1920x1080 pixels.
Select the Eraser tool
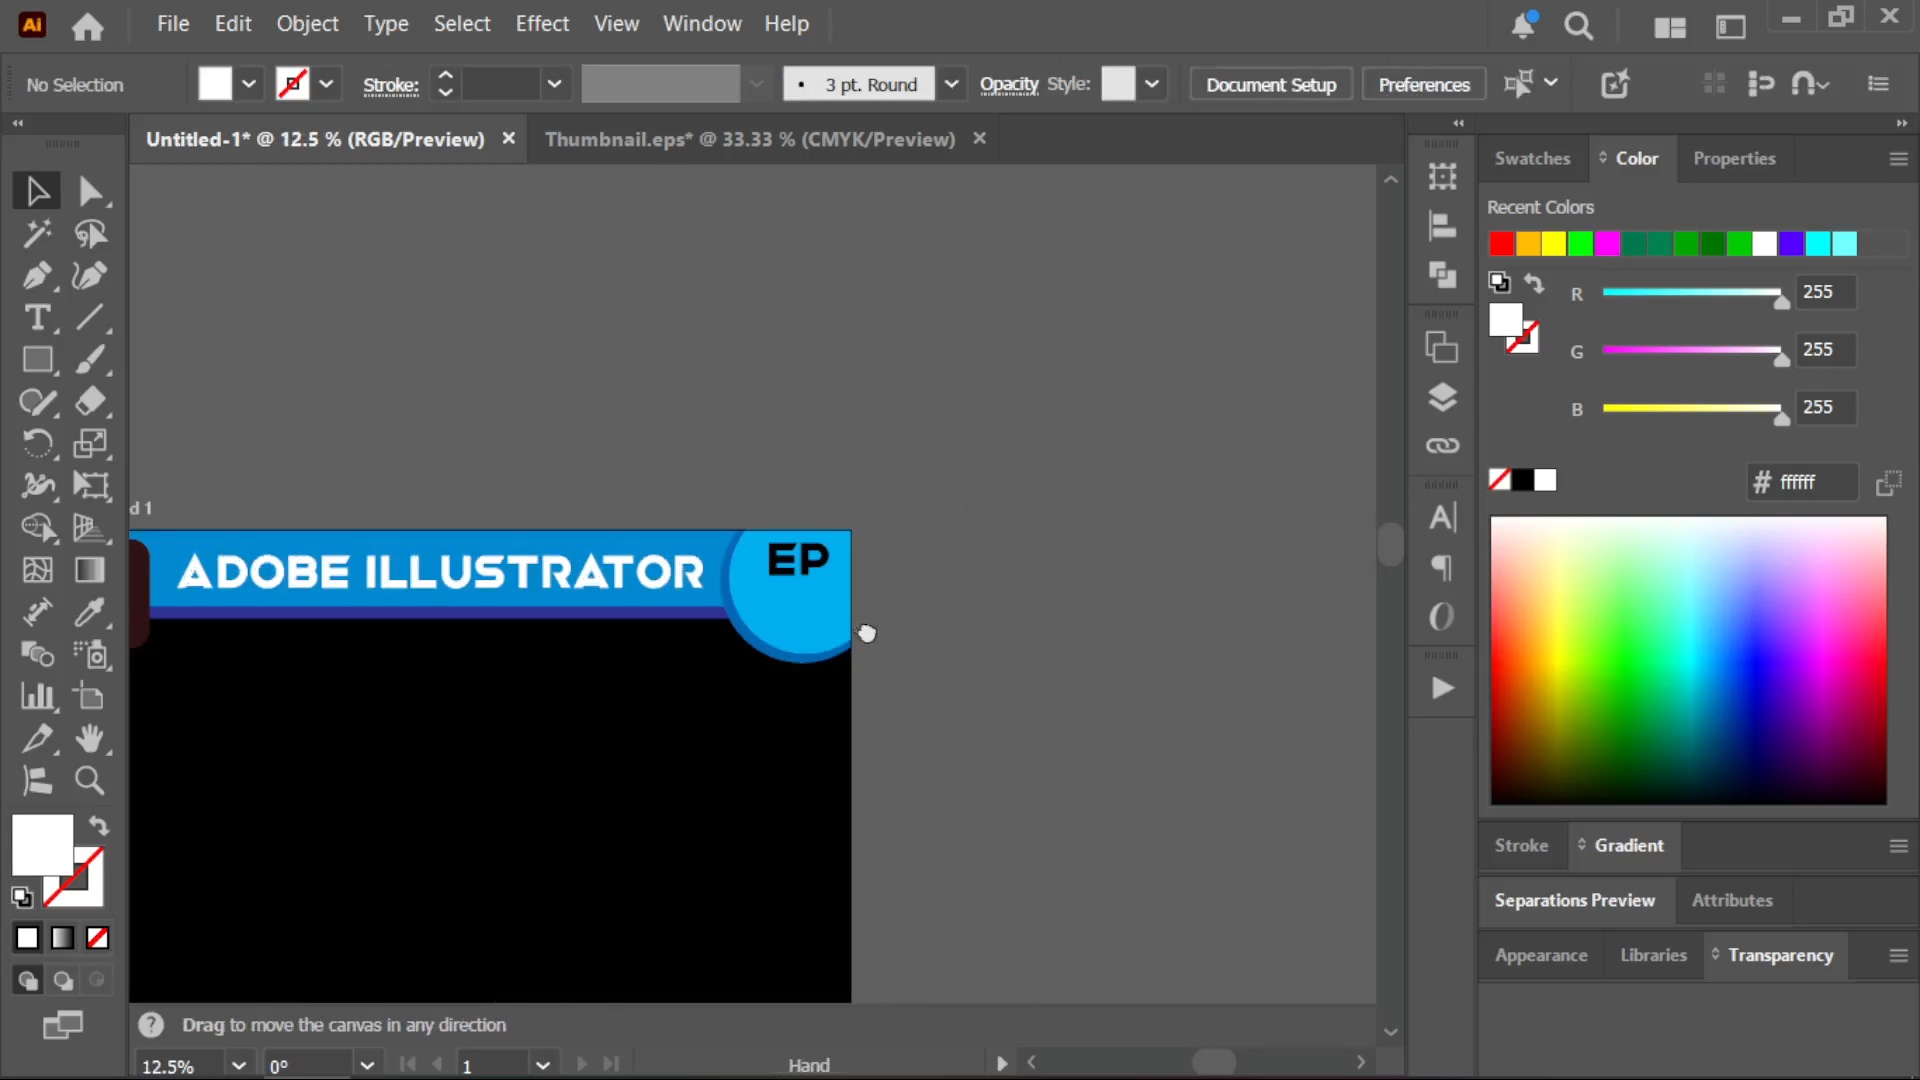point(90,401)
